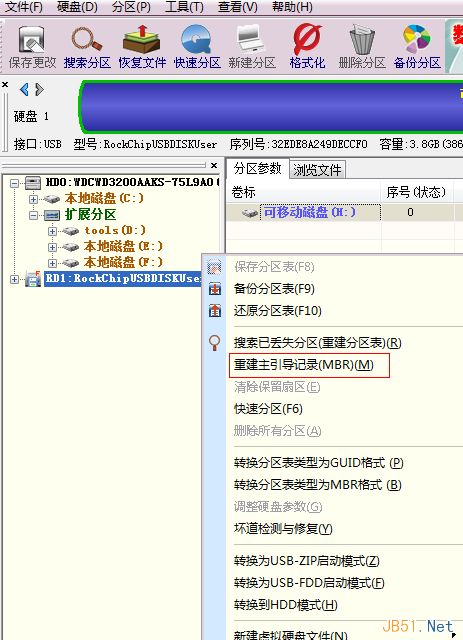Click the blue partition bar on disk map

click(272, 107)
